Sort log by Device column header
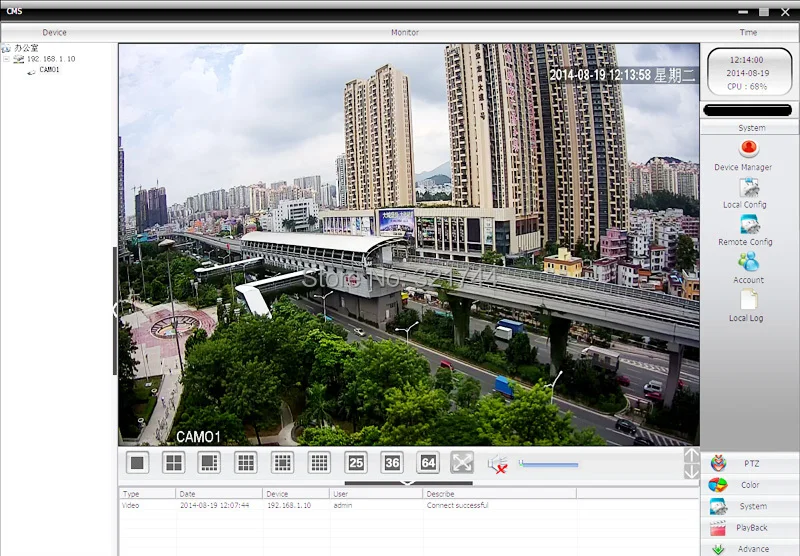This screenshot has height=556, width=800. pos(296,494)
